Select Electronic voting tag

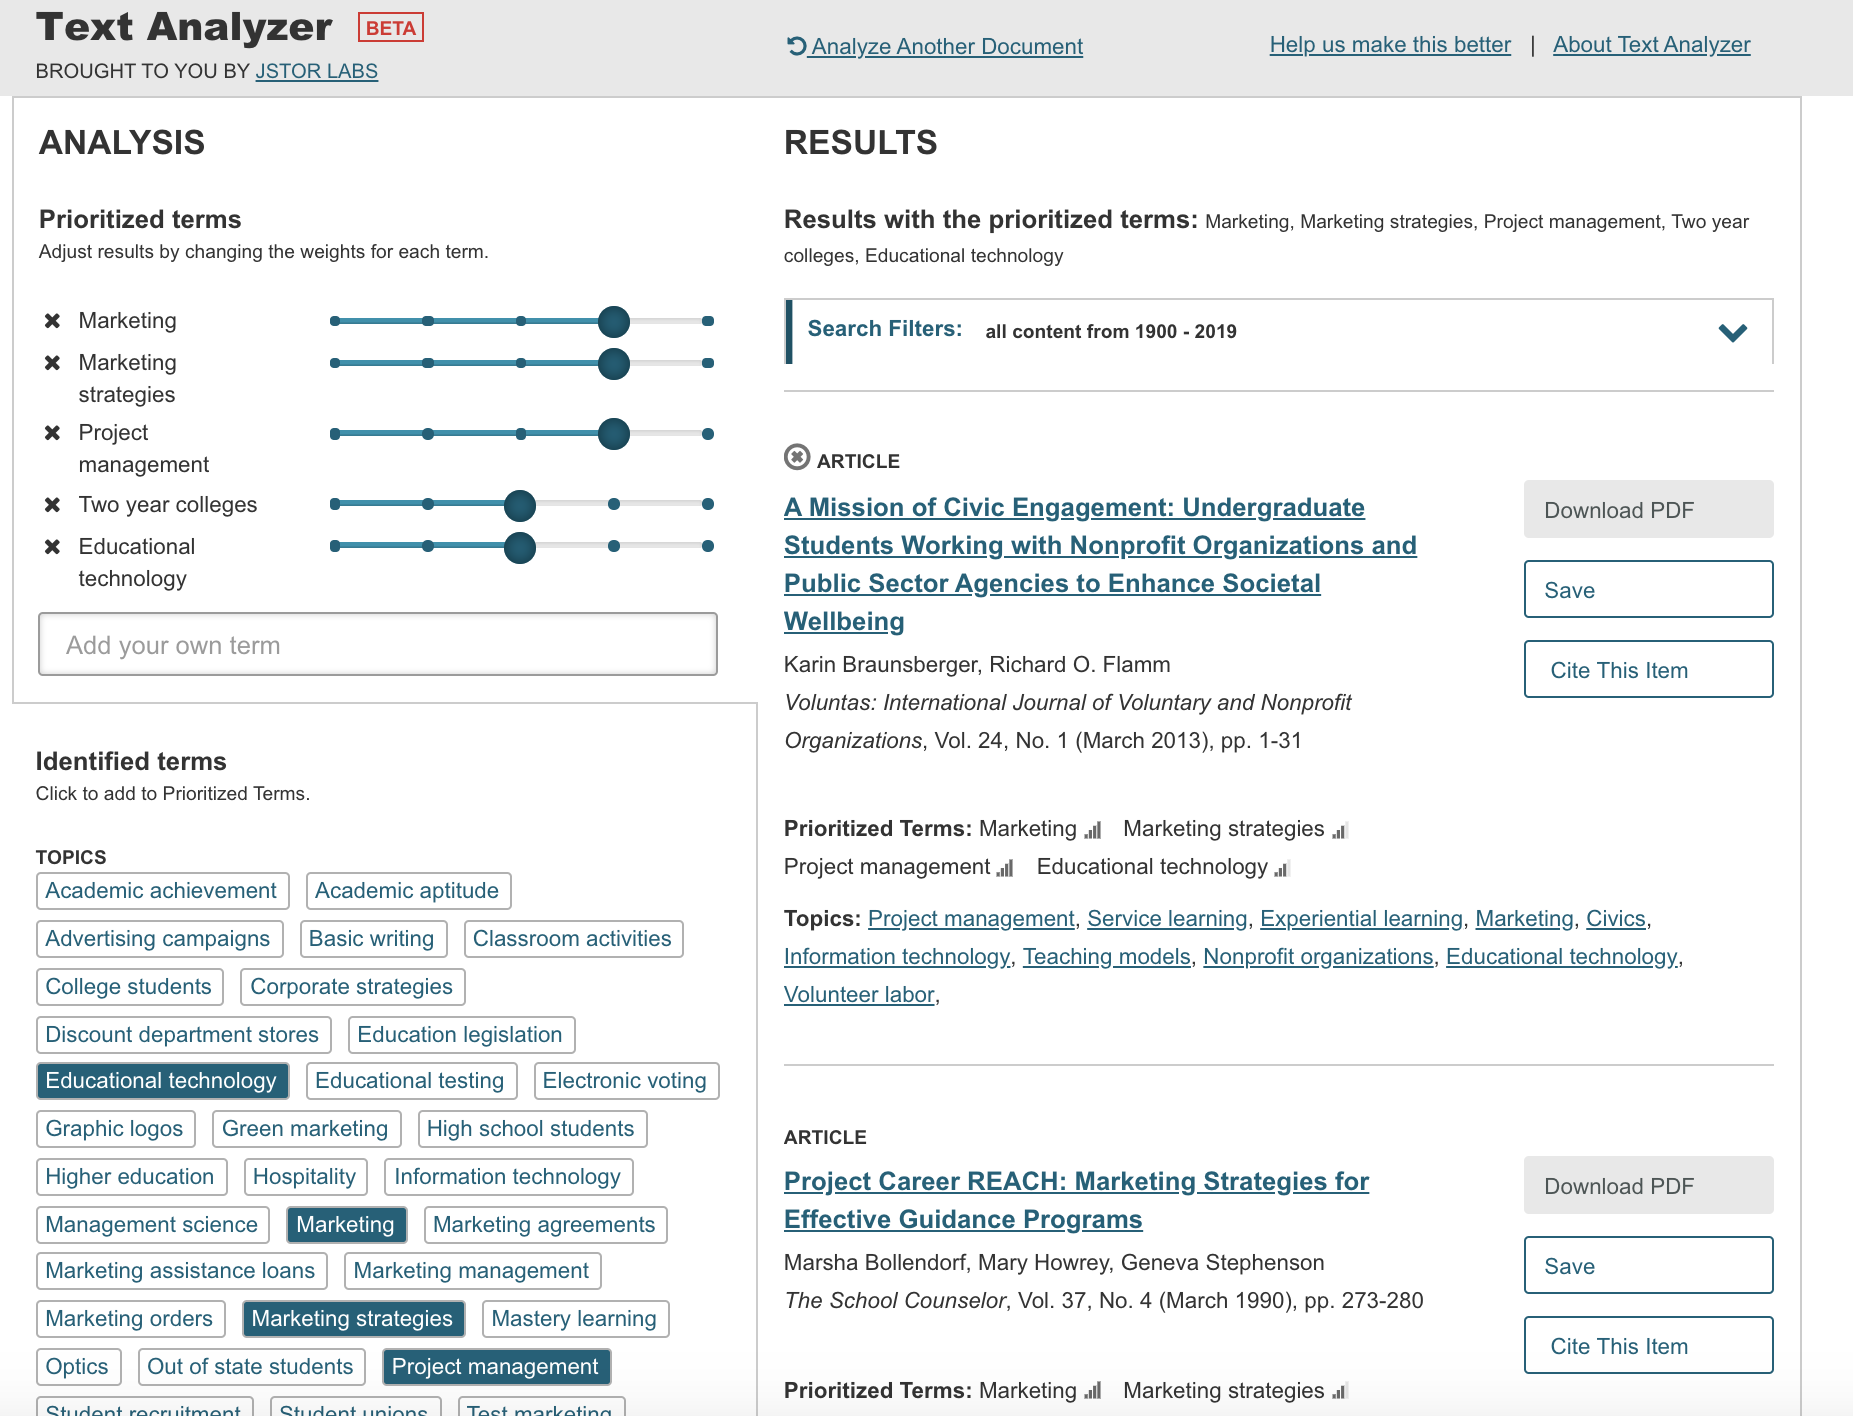point(626,1081)
